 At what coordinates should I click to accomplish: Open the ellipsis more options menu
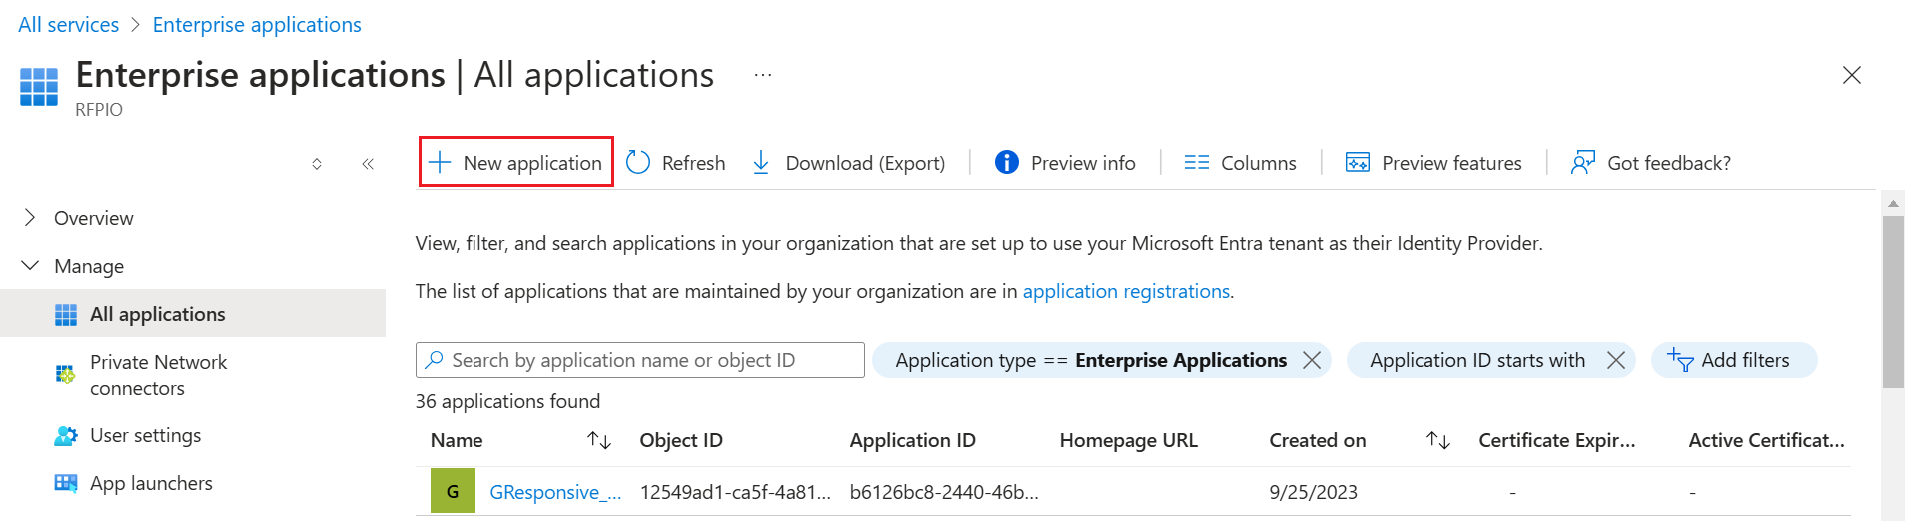click(x=763, y=75)
